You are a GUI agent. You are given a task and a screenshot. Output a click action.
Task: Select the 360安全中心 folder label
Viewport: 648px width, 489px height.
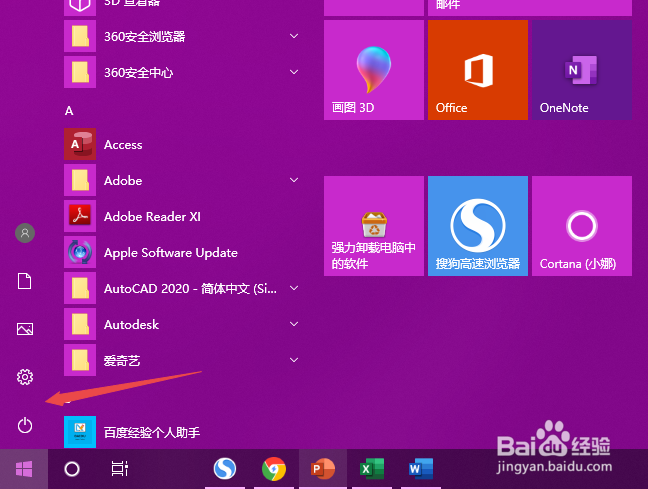(138, 73)
